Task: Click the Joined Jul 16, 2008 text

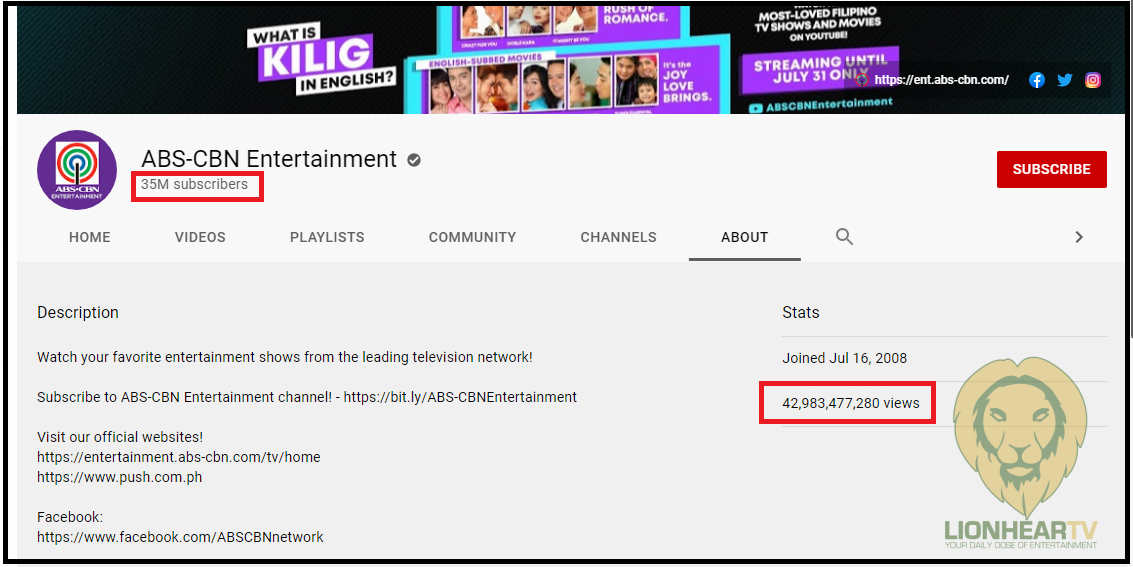Action: pyautogui.click(x=845, y=358)
